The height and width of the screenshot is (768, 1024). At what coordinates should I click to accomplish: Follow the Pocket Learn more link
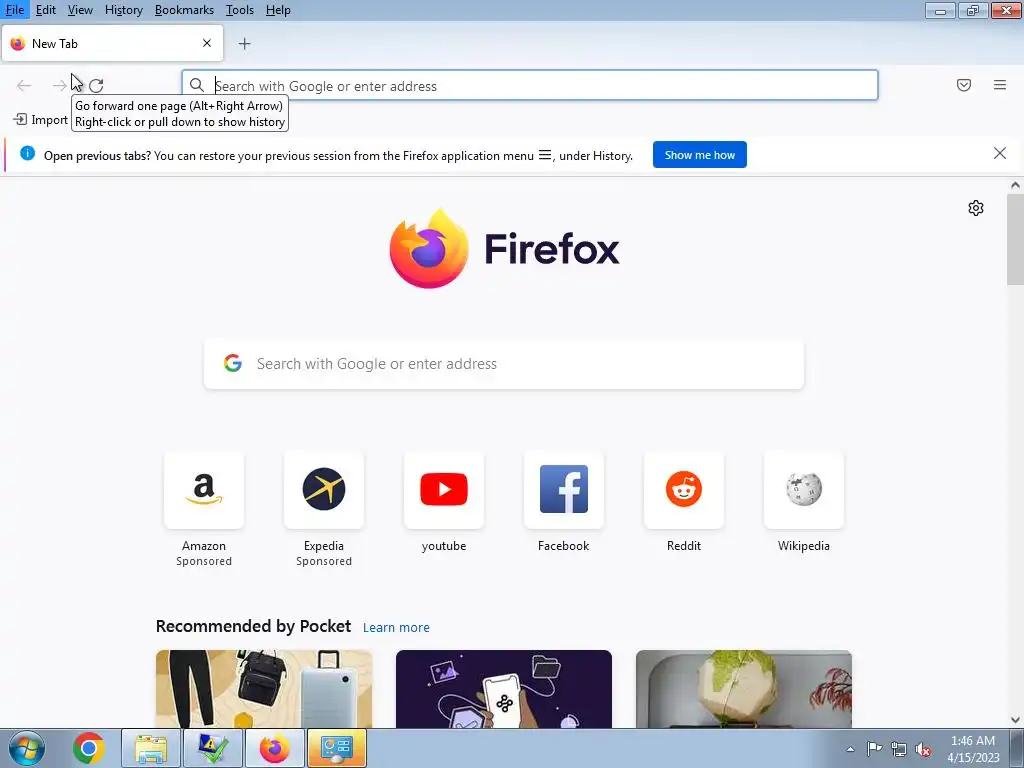396,628
